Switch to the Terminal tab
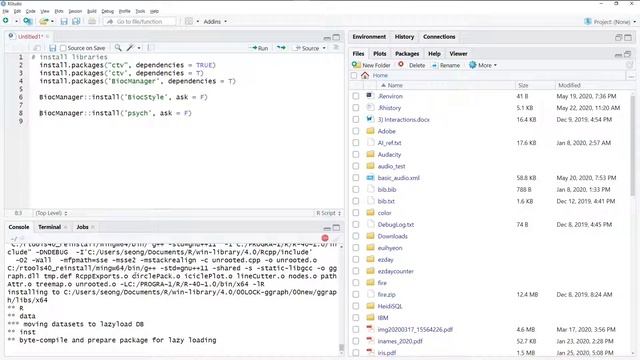The width and height of the screenshot is (640, 360). [x=49, y=227]
